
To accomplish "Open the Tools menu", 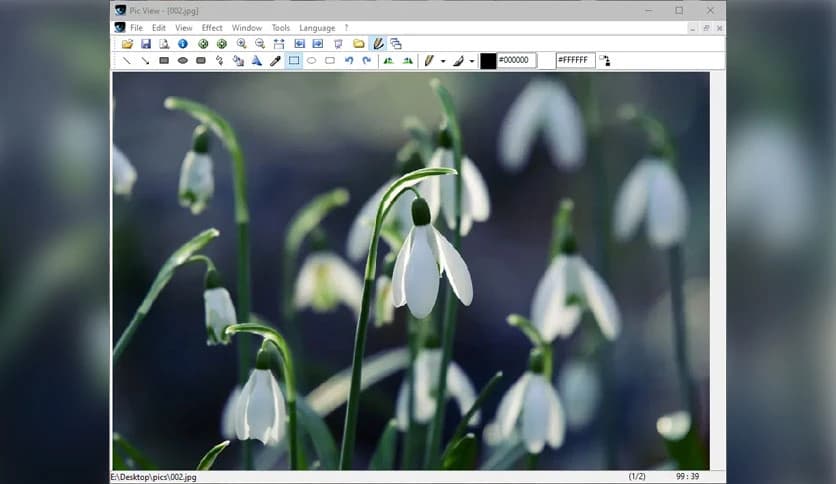I will (x=281, y=28).
